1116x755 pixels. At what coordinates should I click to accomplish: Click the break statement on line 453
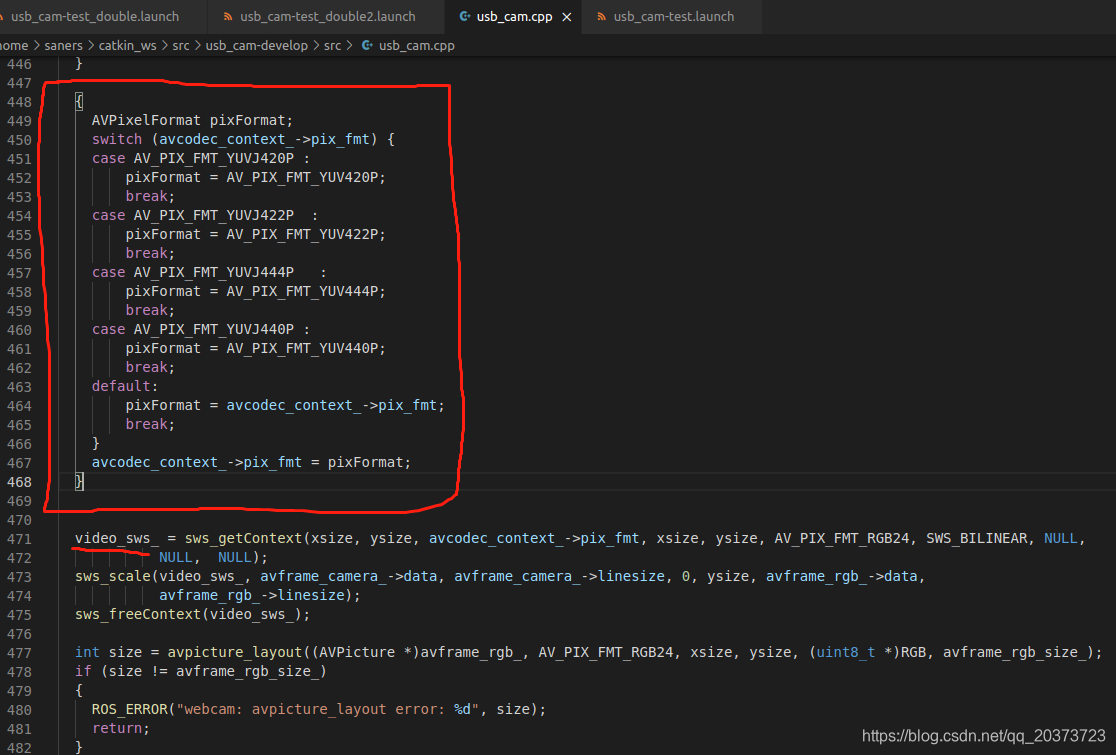[x=147, y=196]
